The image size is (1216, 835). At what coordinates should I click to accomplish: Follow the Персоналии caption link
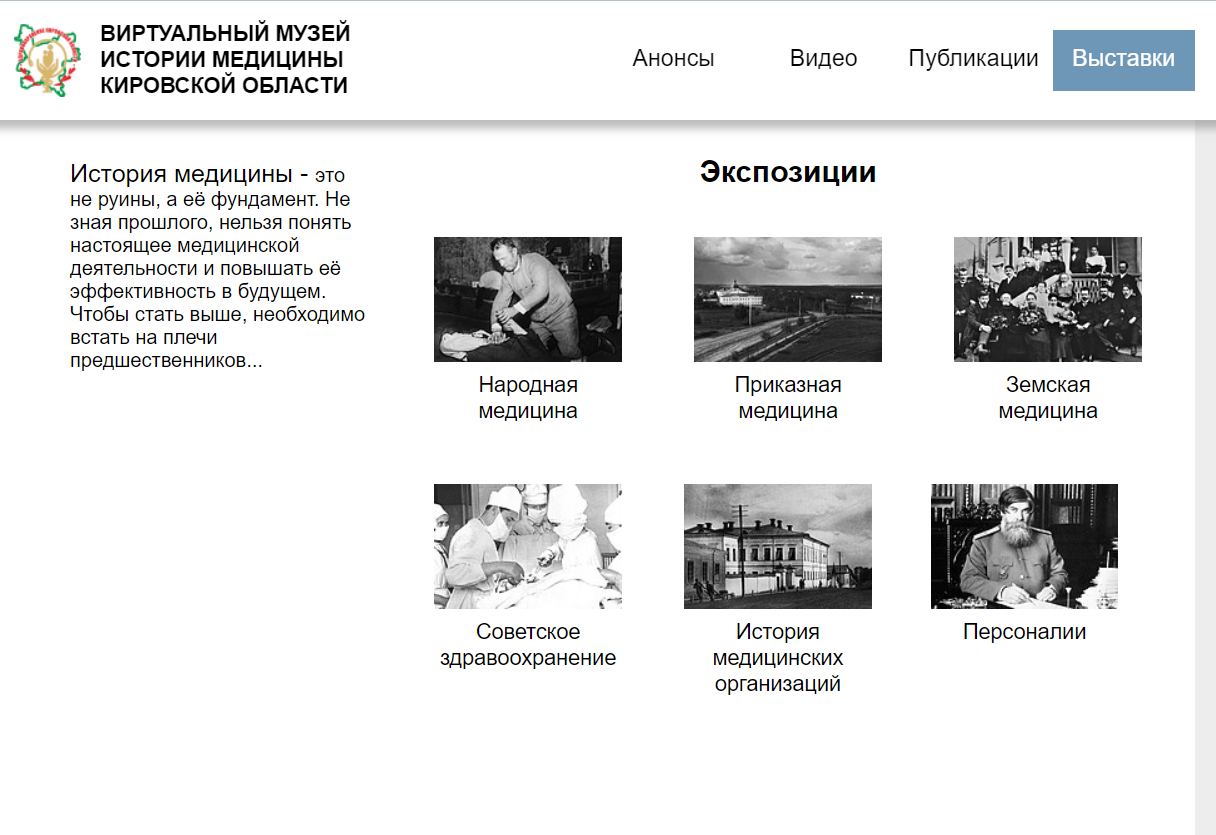point(1024,632)
